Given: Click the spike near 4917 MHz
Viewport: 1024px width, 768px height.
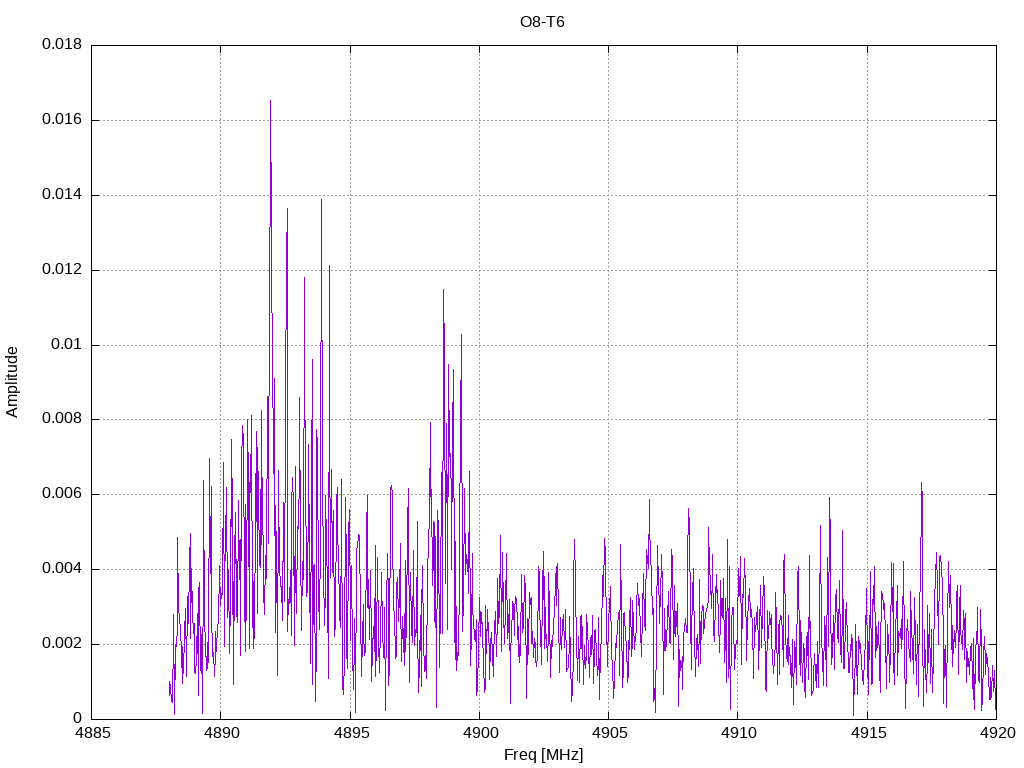Looking at the screenshot, I should point(921,485).
